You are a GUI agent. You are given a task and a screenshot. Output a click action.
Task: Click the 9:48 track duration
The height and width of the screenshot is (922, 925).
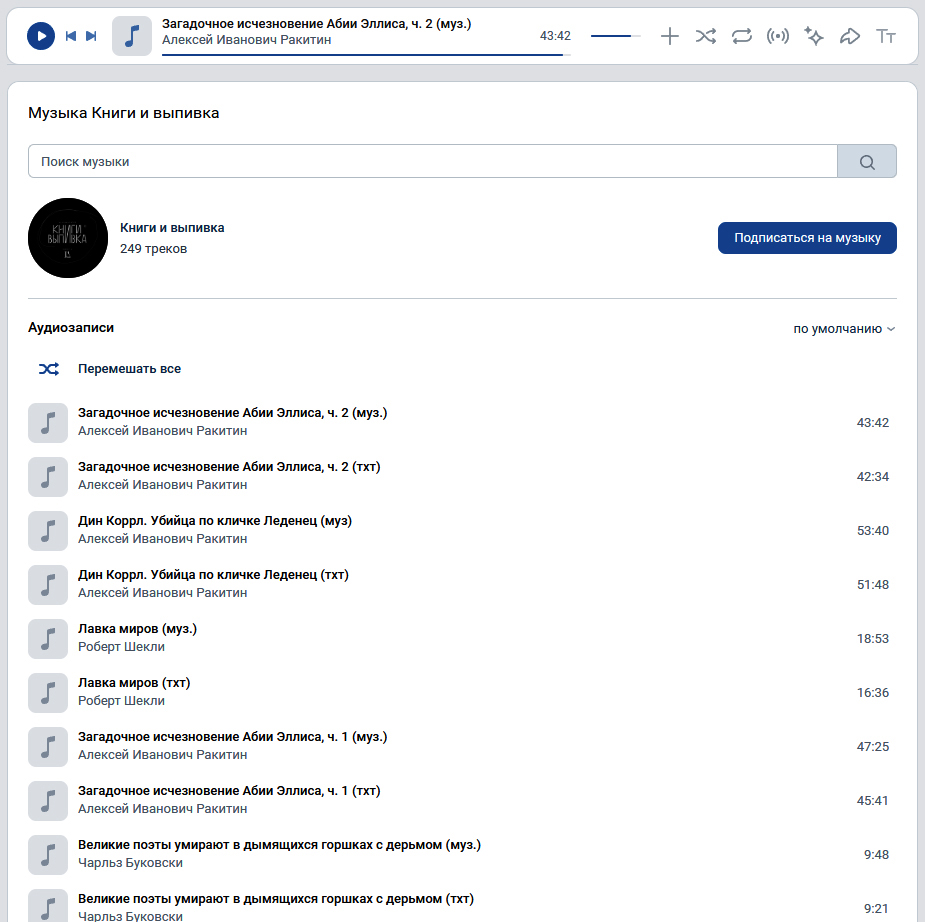876,854
